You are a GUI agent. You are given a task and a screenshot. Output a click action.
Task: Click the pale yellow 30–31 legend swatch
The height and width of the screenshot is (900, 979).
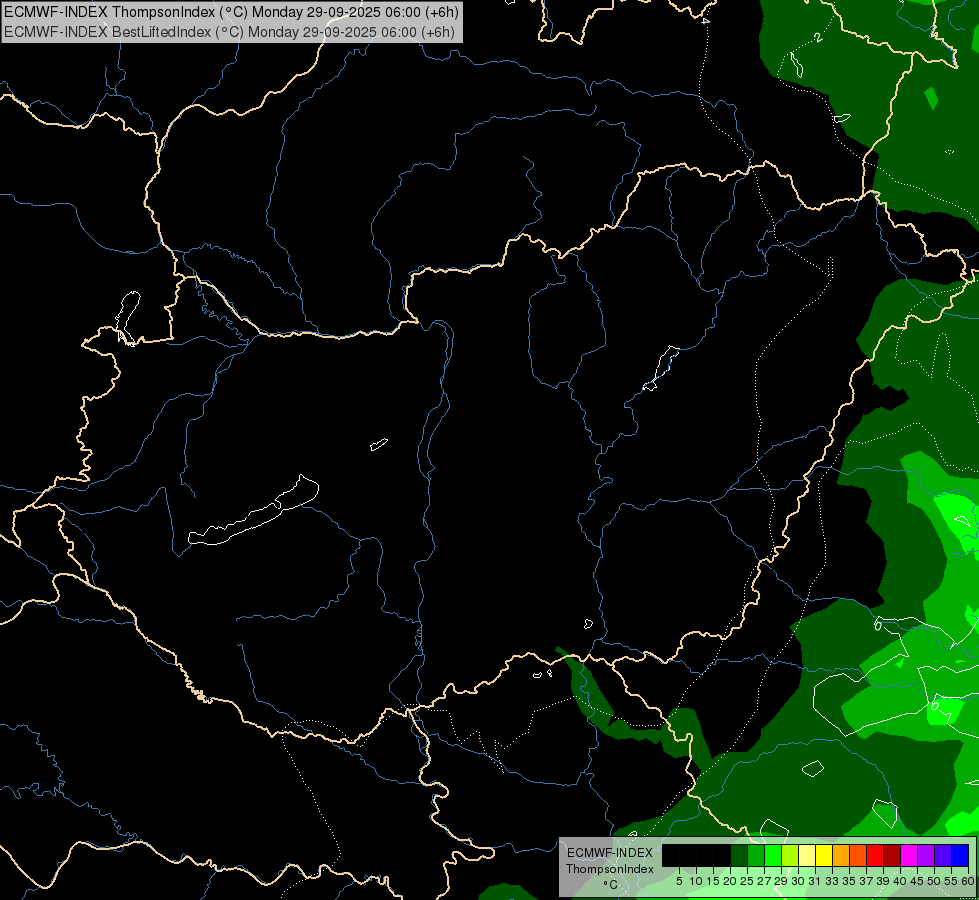click(x=807, y=855)
